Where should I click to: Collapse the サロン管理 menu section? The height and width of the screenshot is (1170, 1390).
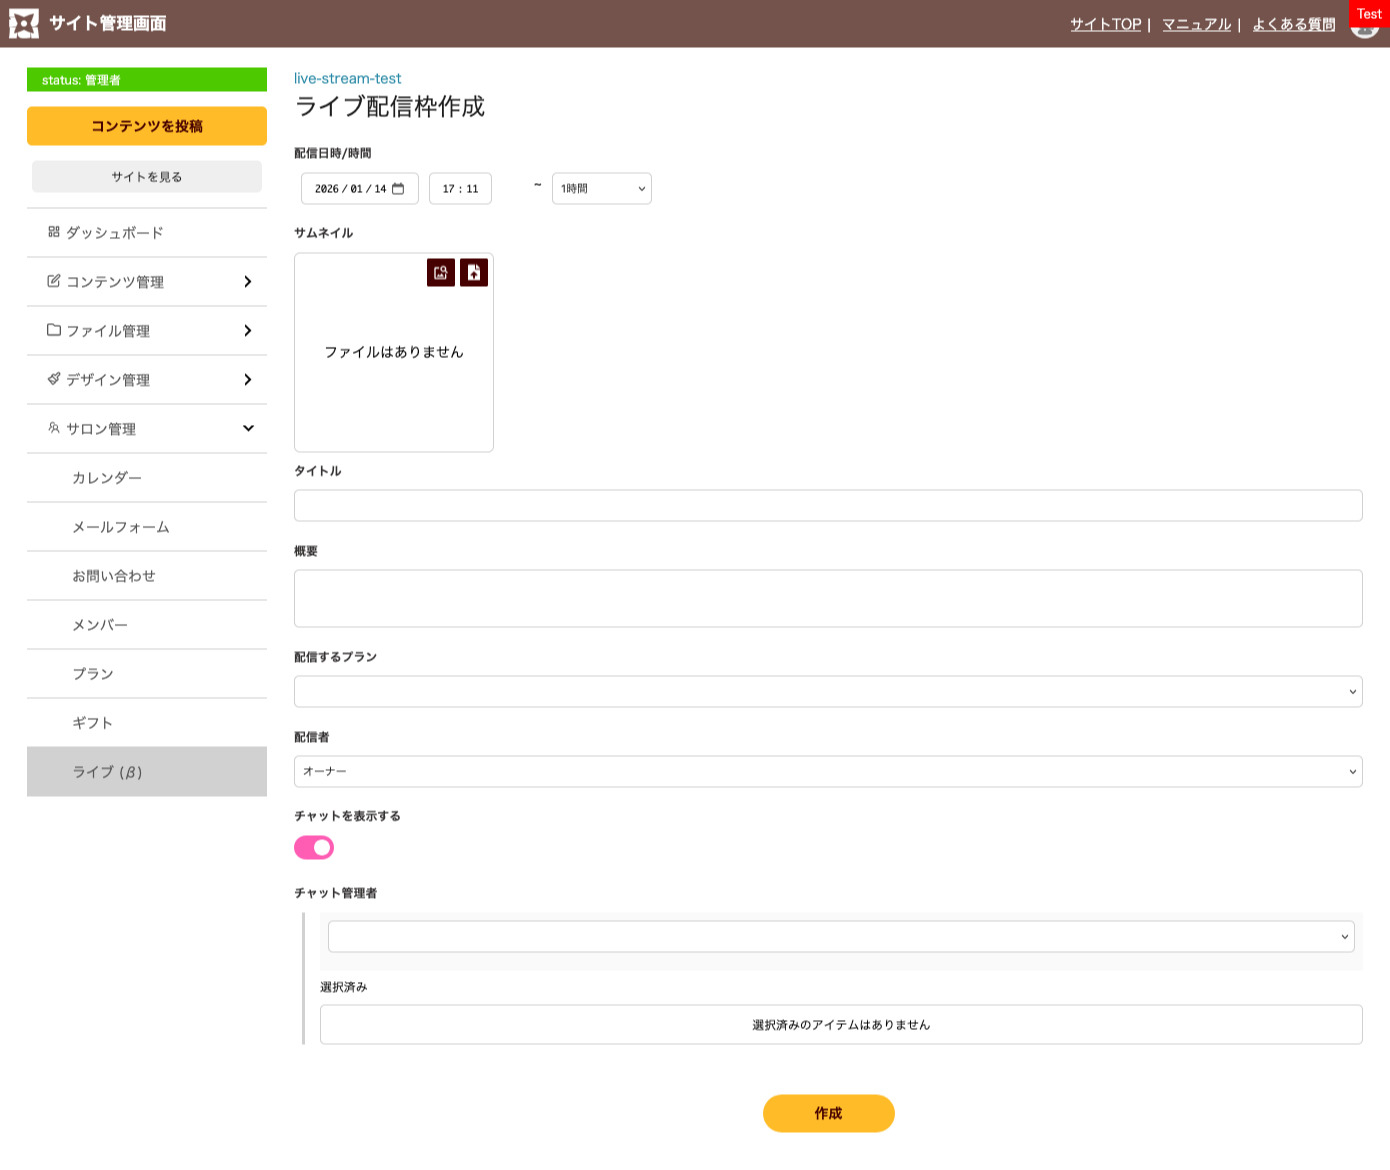click(x=248, y=429)
